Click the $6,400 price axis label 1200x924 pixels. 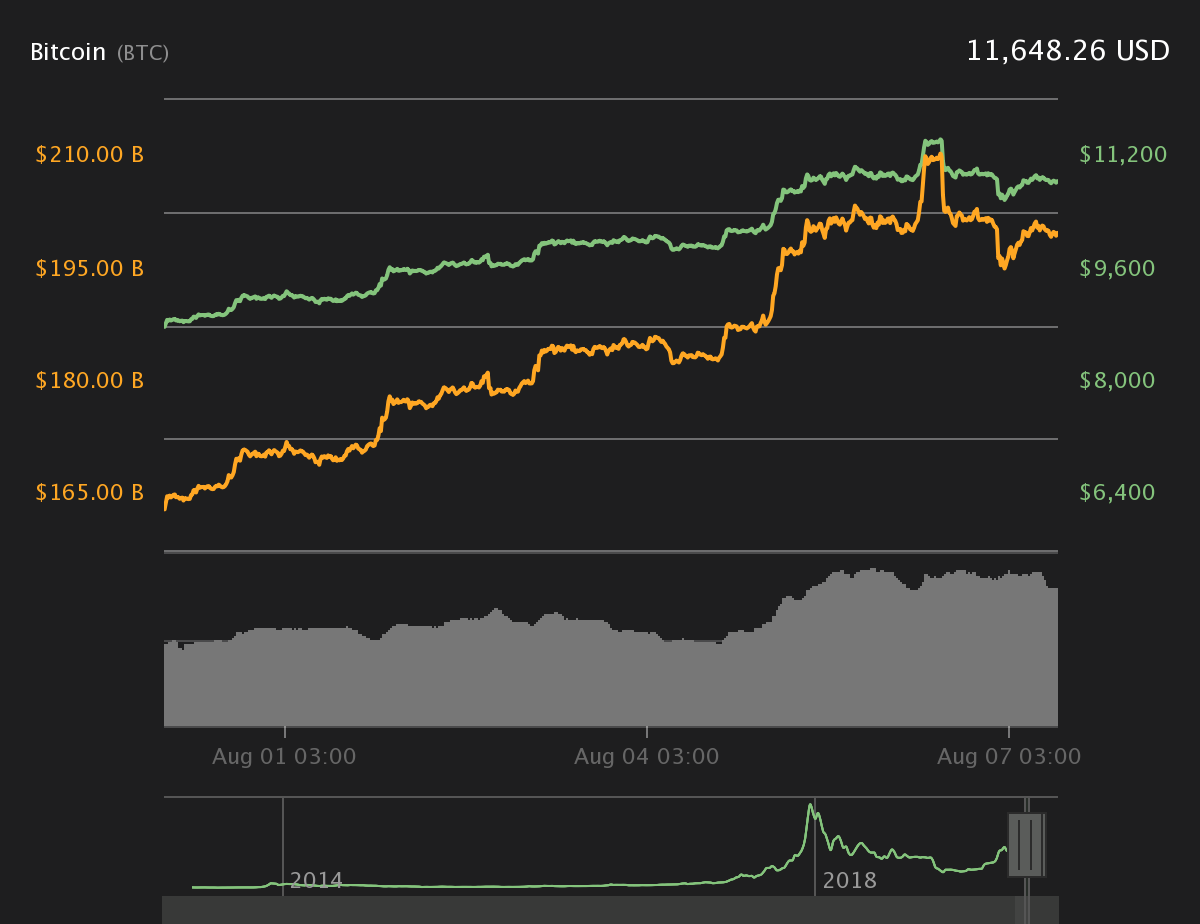pyautogui.click(x=1117, y=493)
